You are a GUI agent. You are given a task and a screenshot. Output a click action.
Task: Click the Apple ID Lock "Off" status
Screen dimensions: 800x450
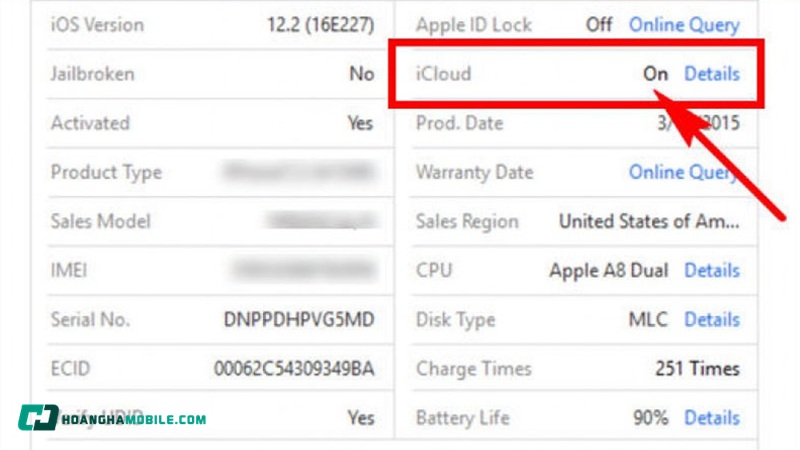(x=599, y=24)
